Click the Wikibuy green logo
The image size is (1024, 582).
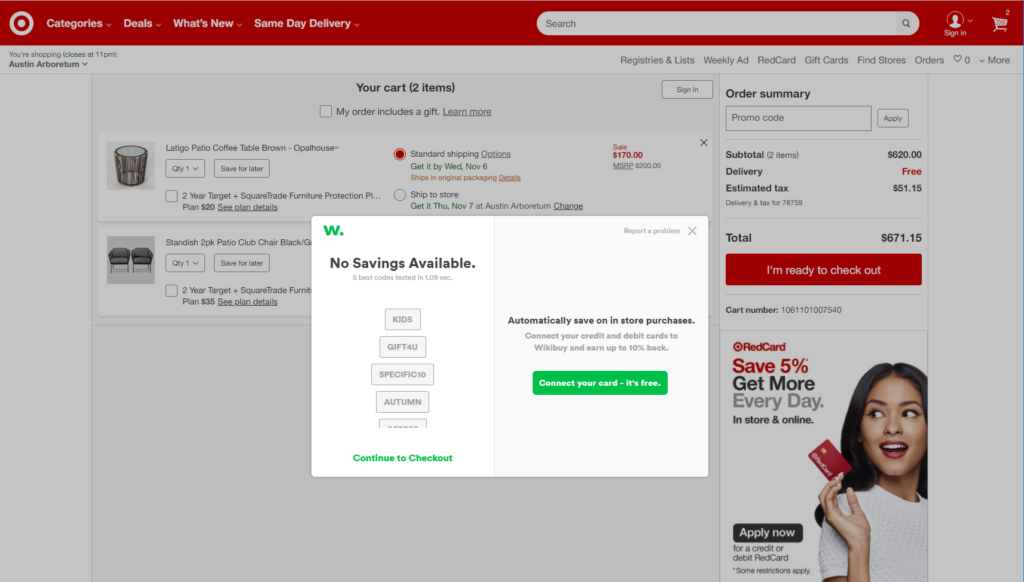click(x=333, y=231)
